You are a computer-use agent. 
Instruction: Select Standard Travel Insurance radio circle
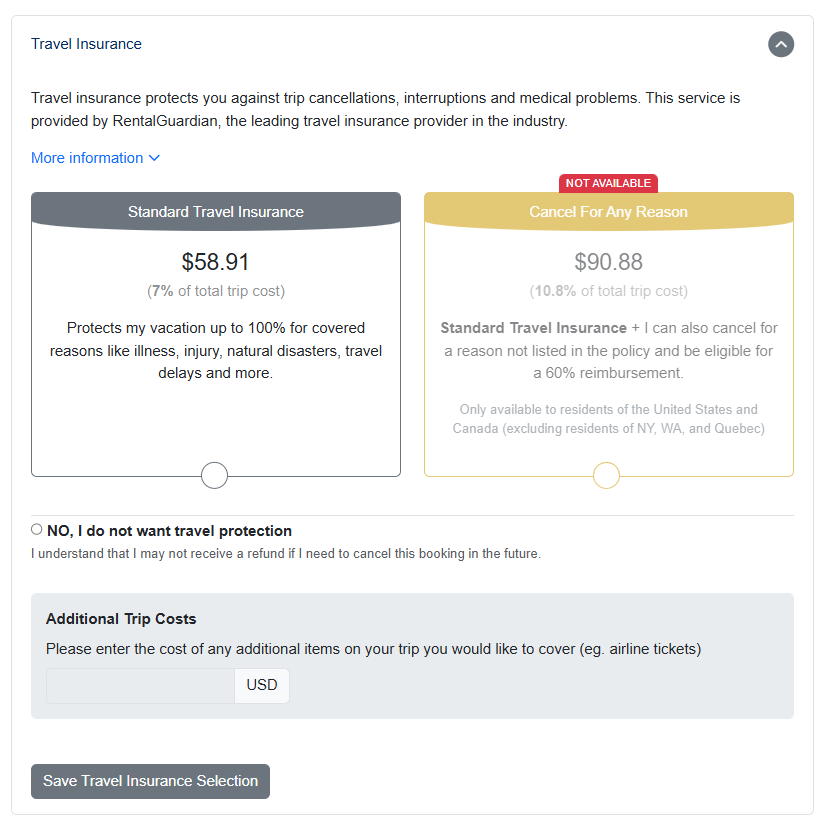click(215, 475)
